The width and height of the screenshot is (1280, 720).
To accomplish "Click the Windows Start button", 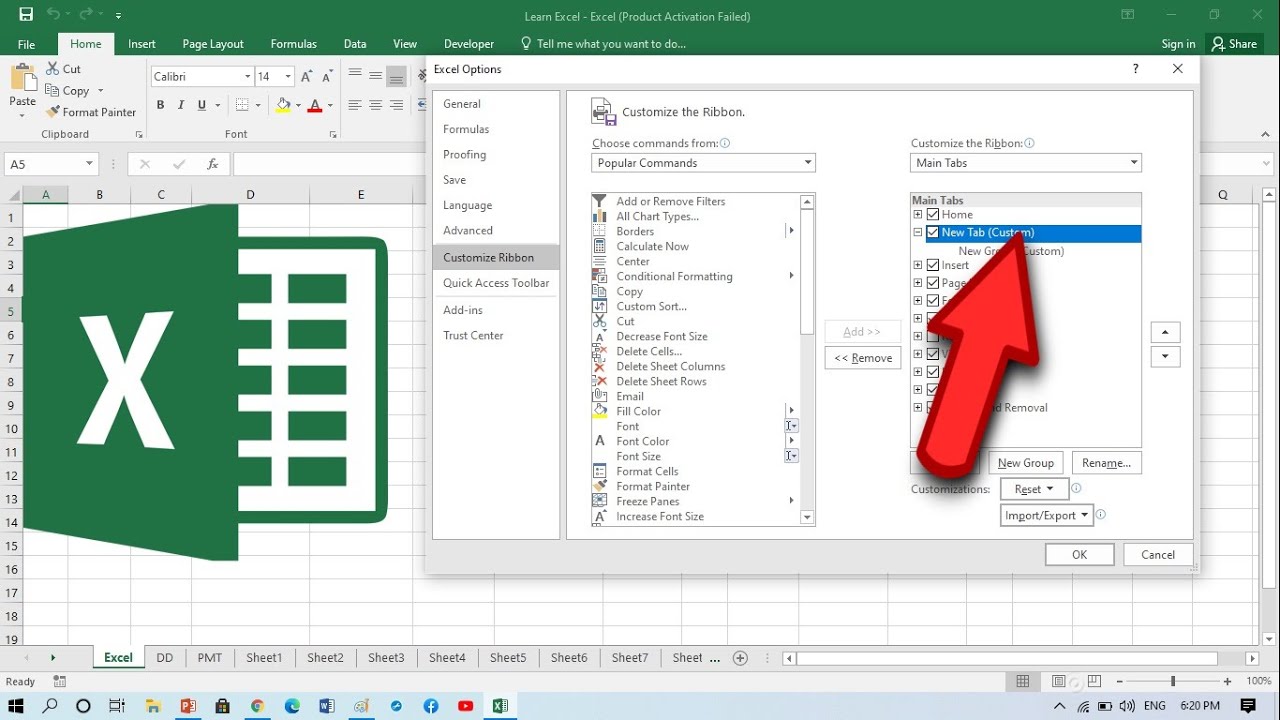I will pyautogui.click(x=16, y=706).
